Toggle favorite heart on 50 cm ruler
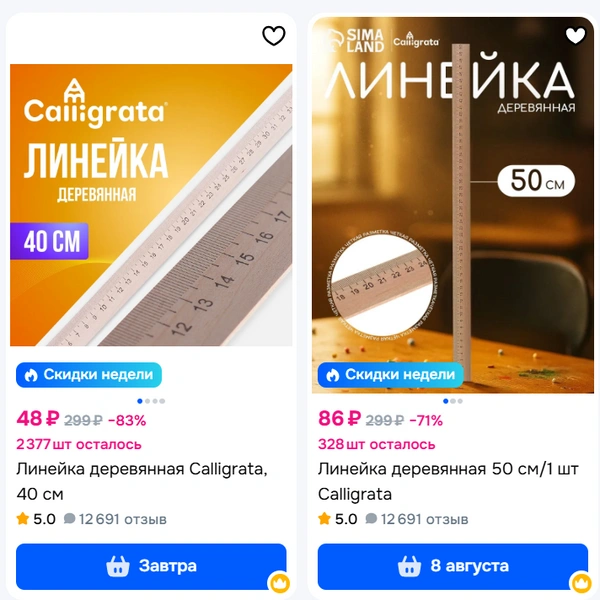The height and width of the screenshot is (600, 600). (x=575, y=36)
